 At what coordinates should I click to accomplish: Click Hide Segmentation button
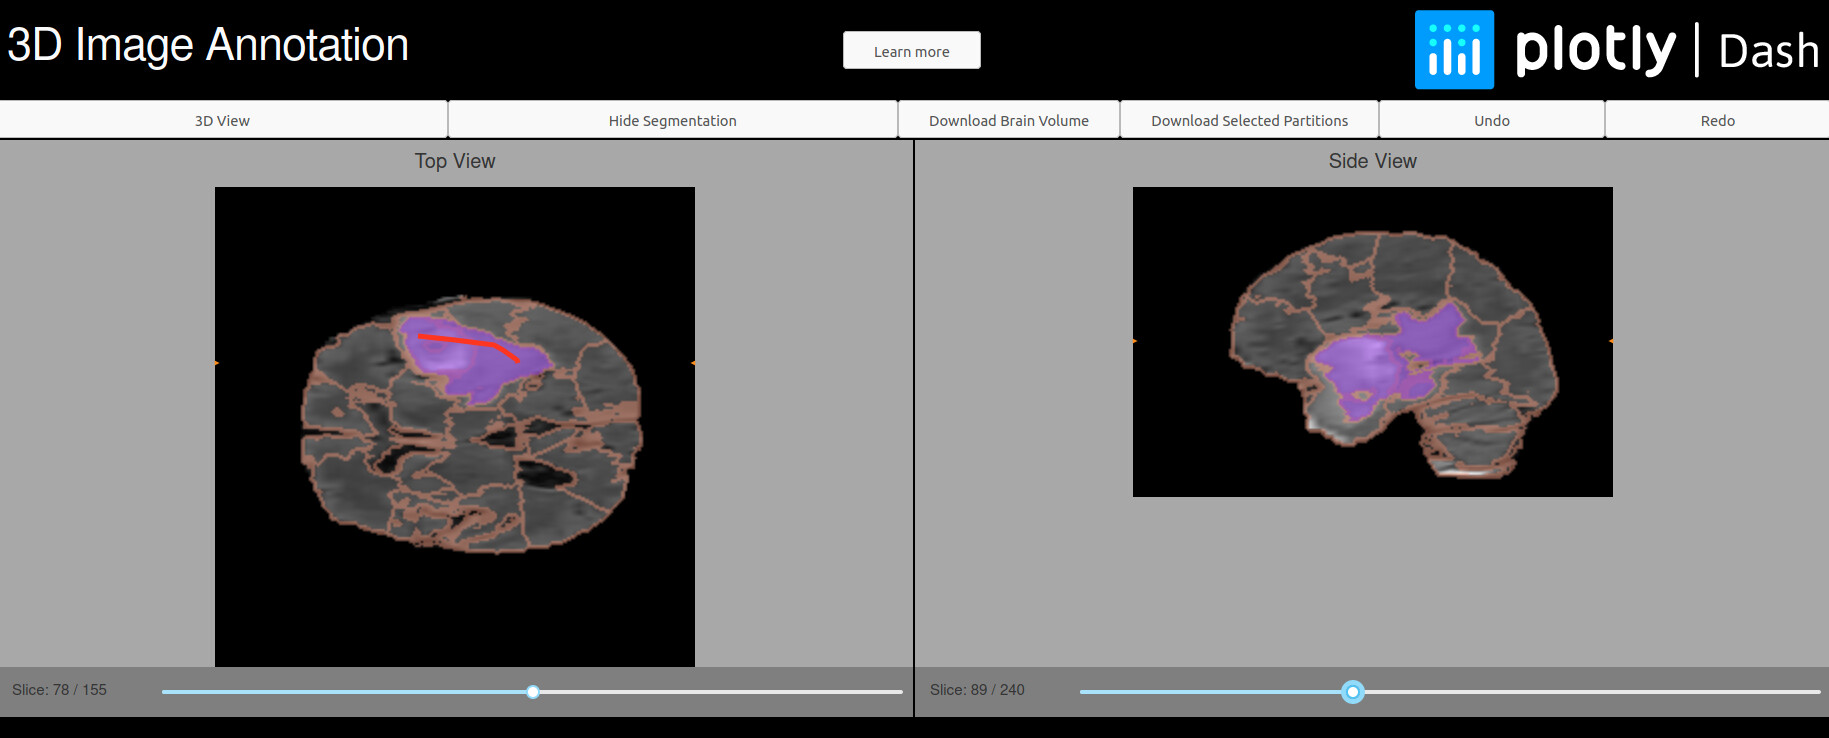[672, 120]
